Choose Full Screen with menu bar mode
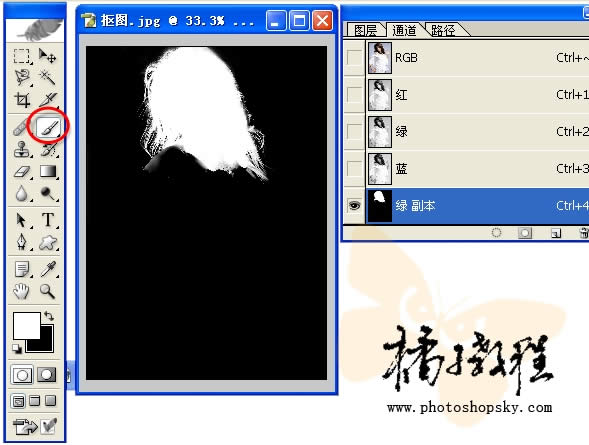This screenshot has height=445, width=589. tap(35, 401)
